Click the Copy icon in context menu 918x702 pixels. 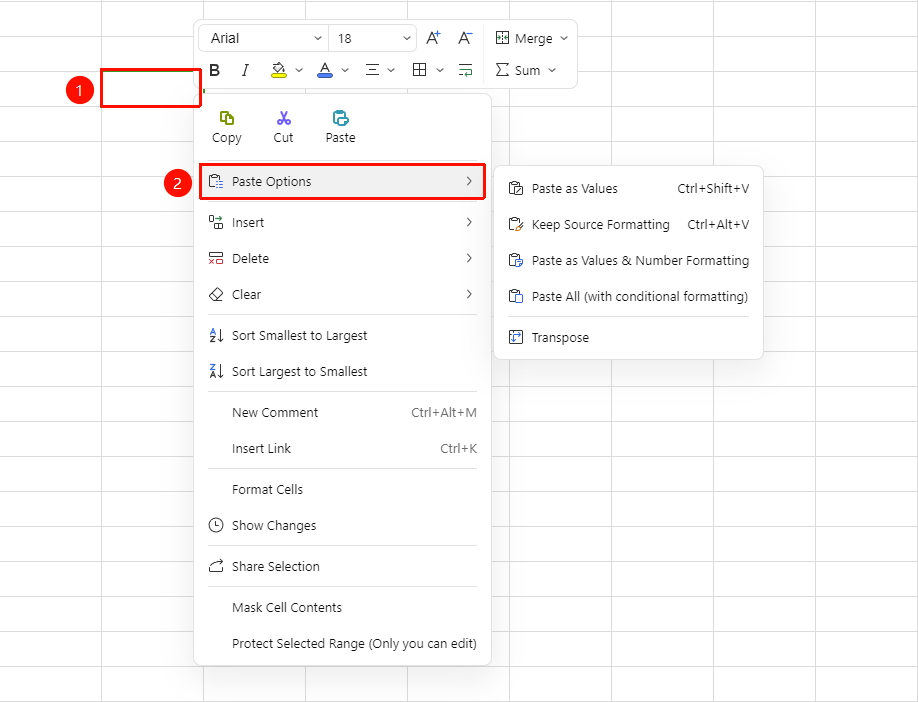pos(227,118)
